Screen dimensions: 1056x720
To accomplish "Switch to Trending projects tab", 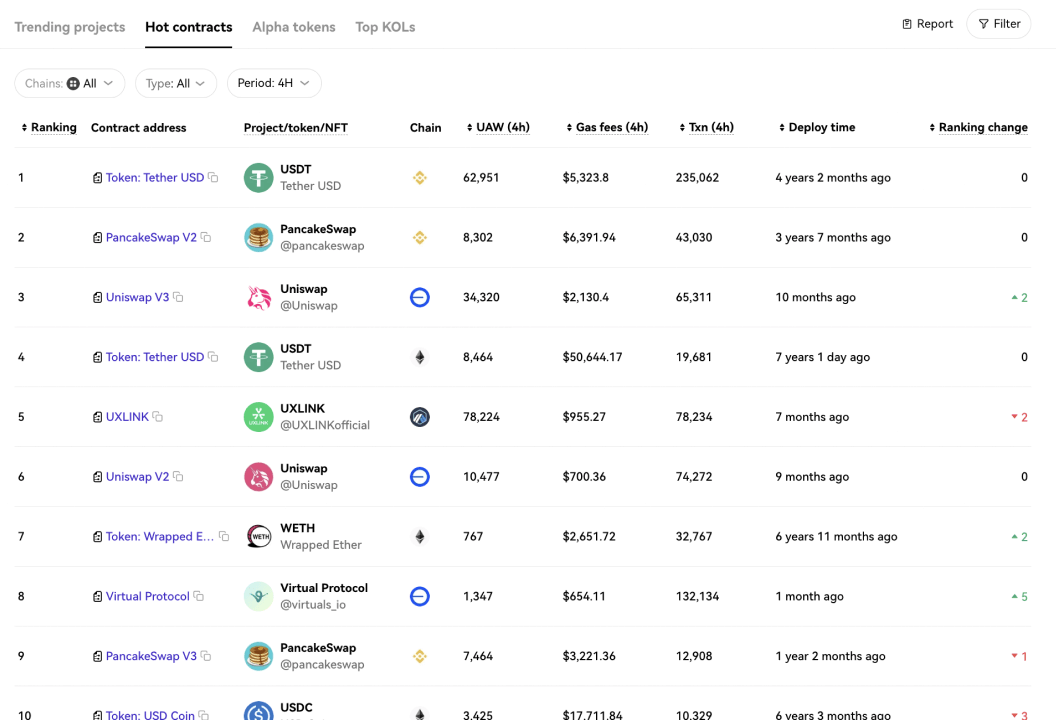I will pos(70,27).
